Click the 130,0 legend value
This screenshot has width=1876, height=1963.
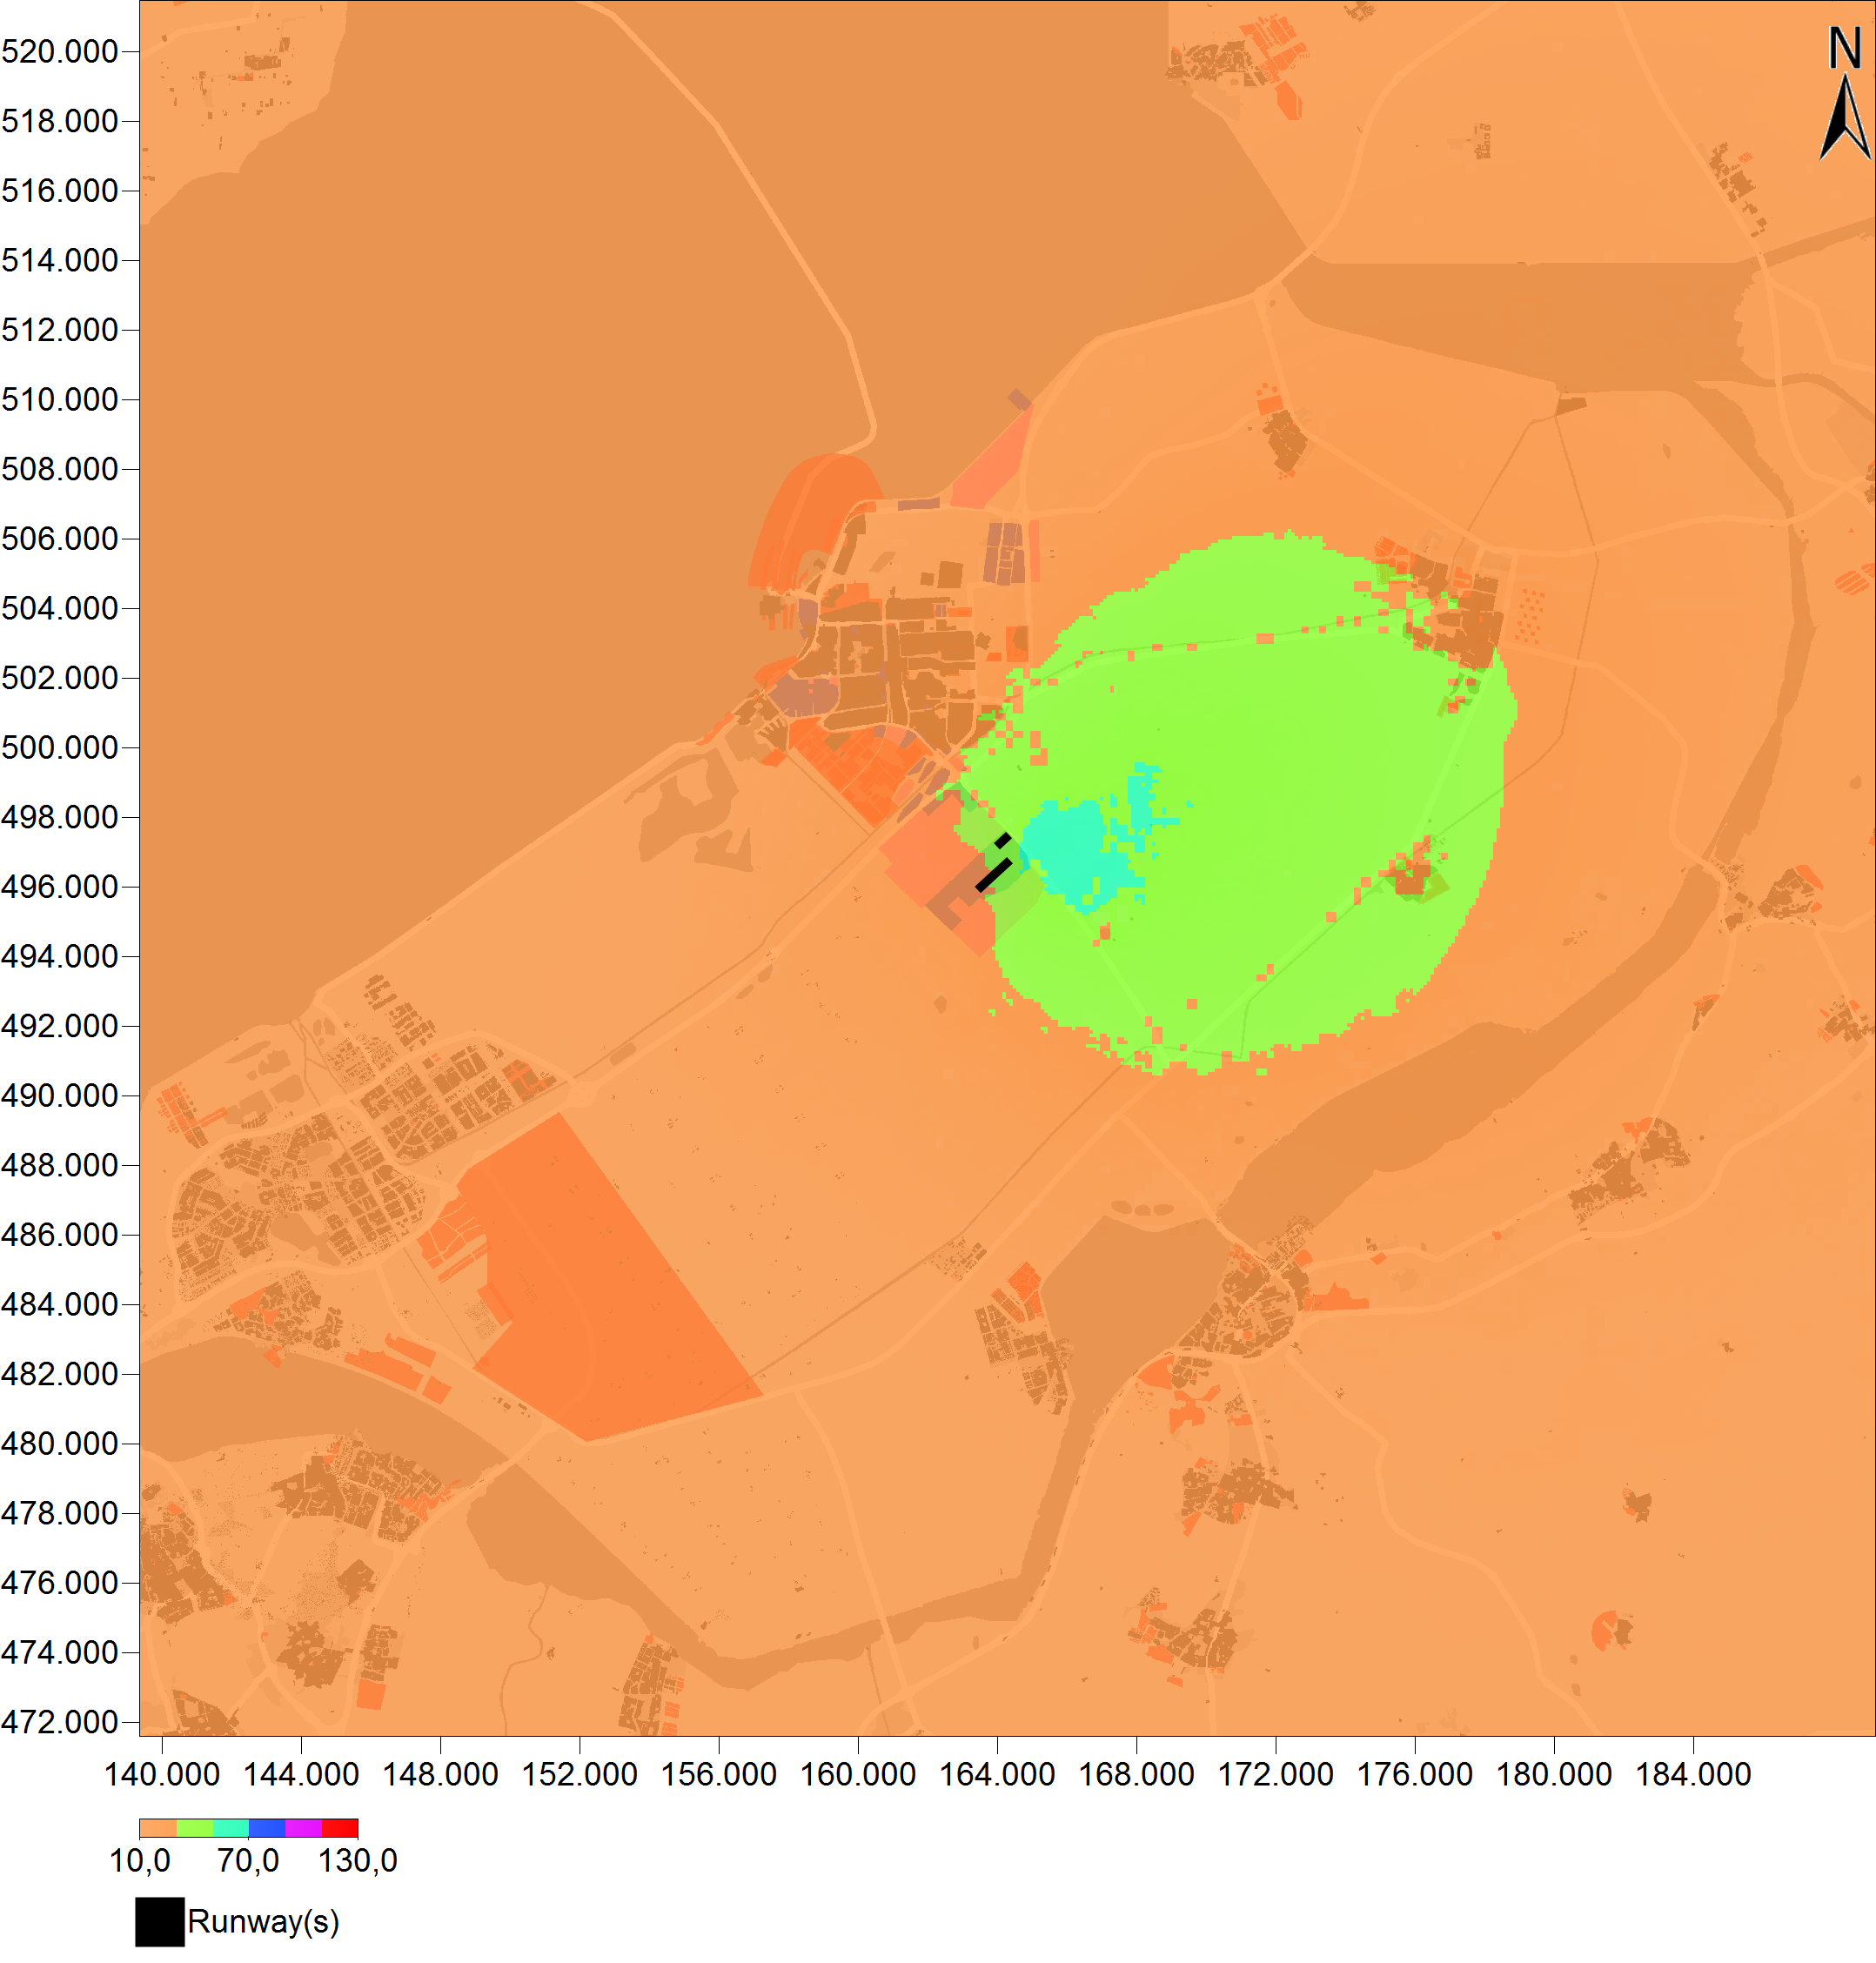tap(358, 1861)
